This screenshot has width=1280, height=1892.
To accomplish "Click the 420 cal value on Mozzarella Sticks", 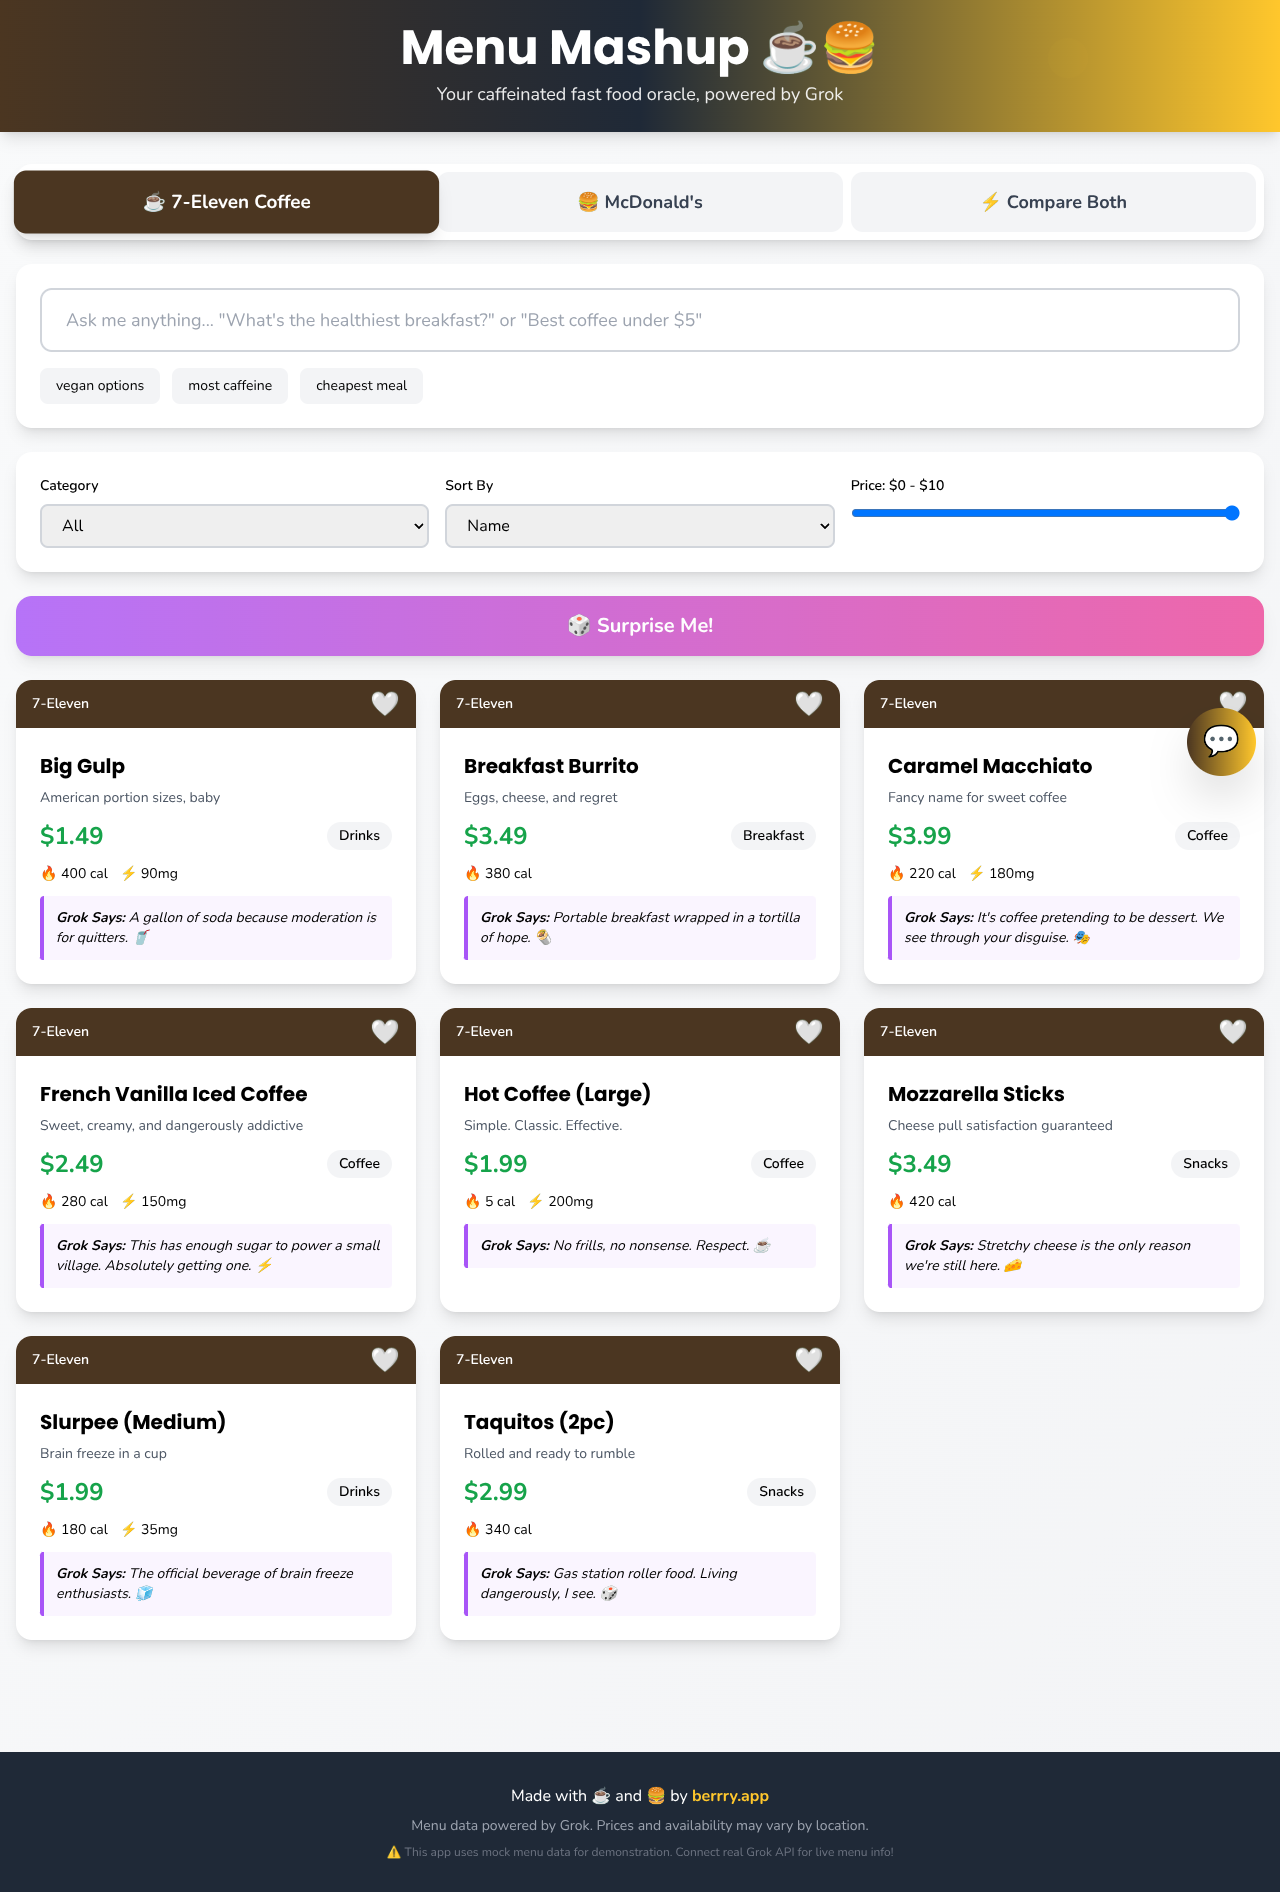I will (932, 1202).
